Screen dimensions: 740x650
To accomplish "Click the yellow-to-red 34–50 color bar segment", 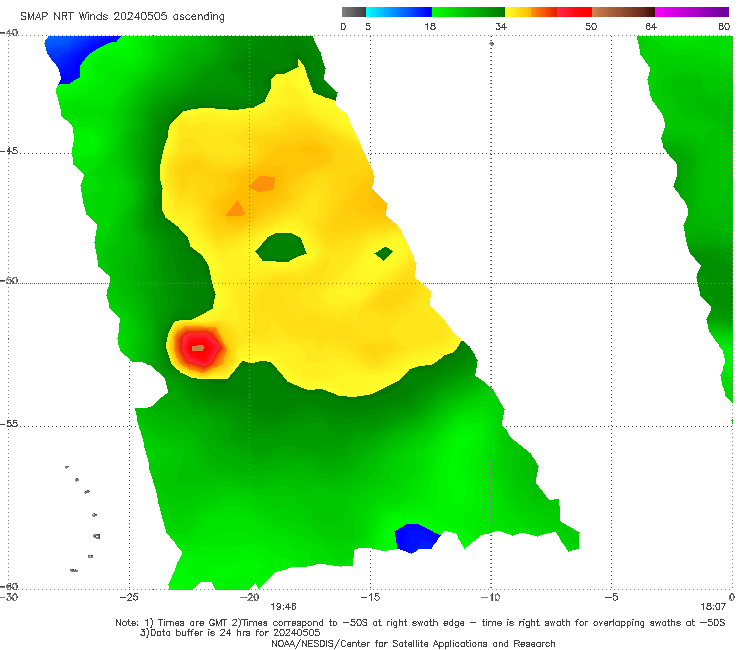I will coord(548,12).
